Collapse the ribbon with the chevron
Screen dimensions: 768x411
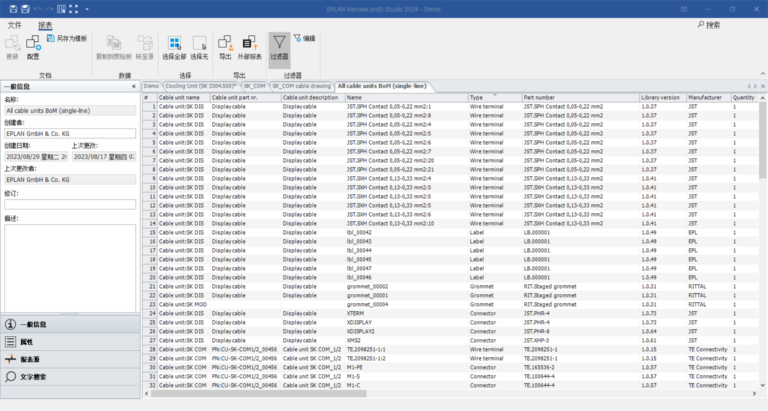(x=762, y=73)
